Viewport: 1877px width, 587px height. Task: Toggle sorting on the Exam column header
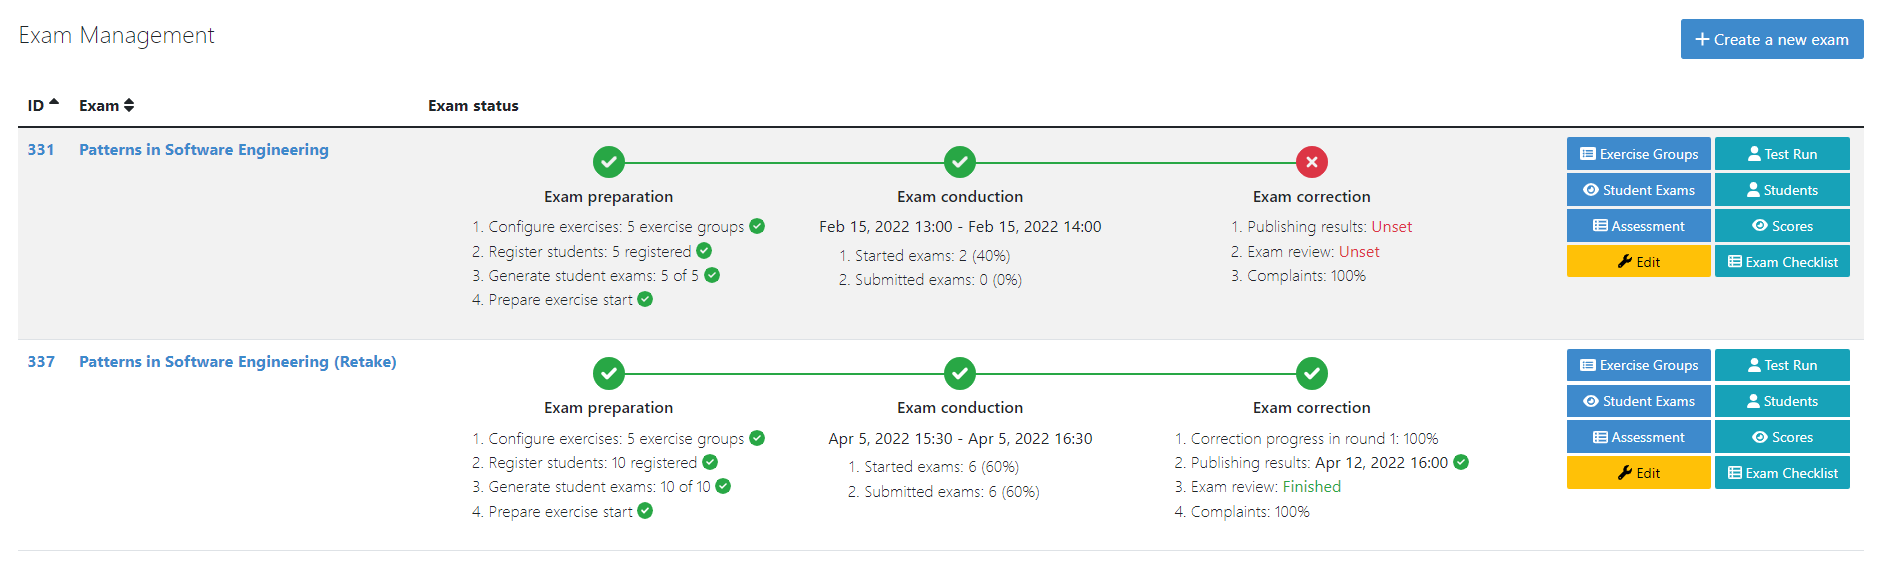(106, 104)
